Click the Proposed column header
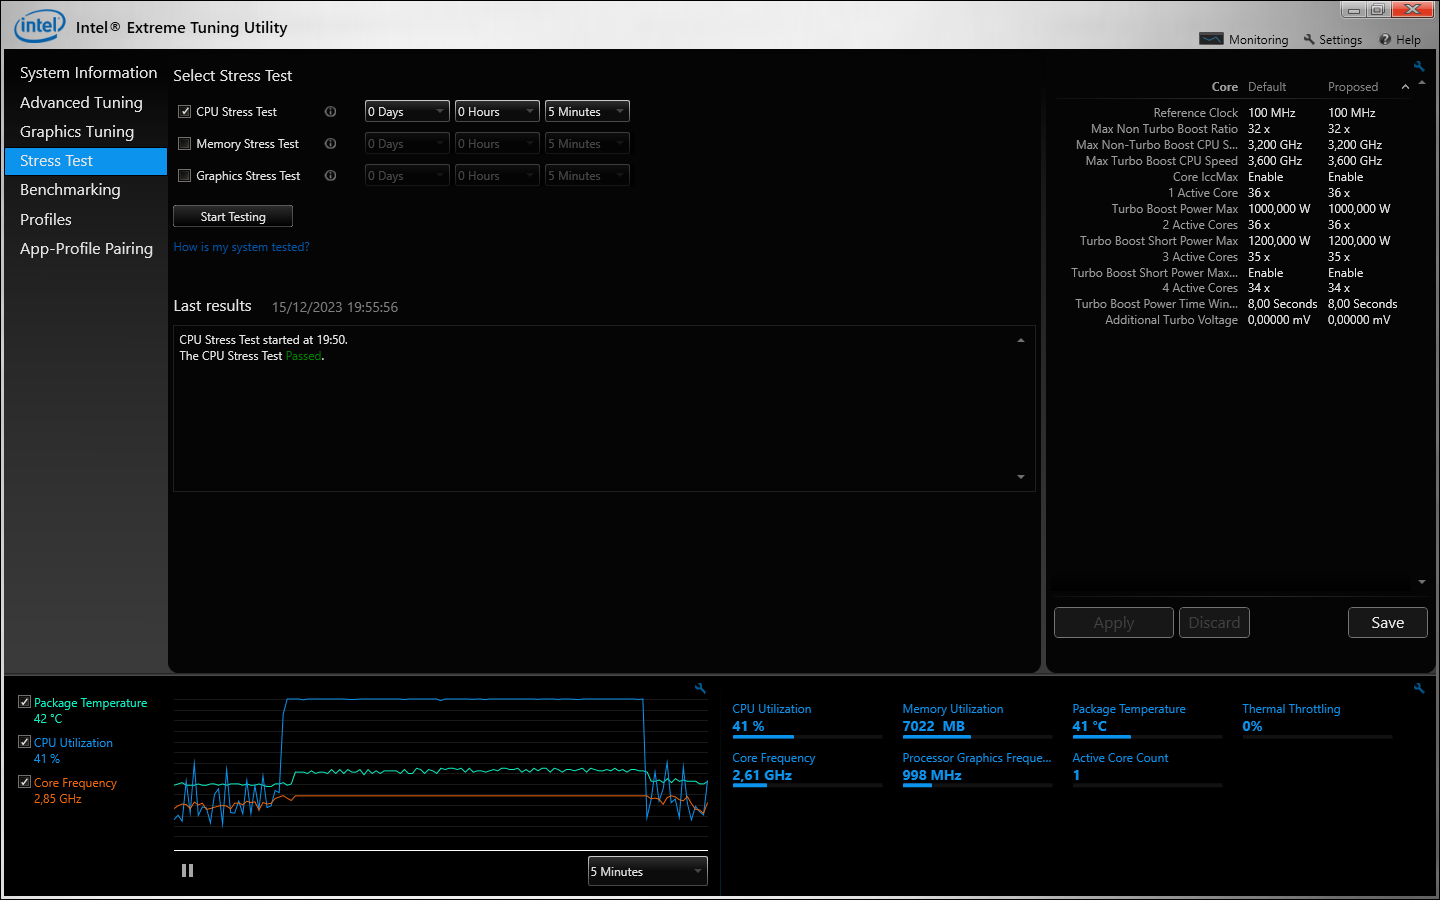 click(1353, 87)
